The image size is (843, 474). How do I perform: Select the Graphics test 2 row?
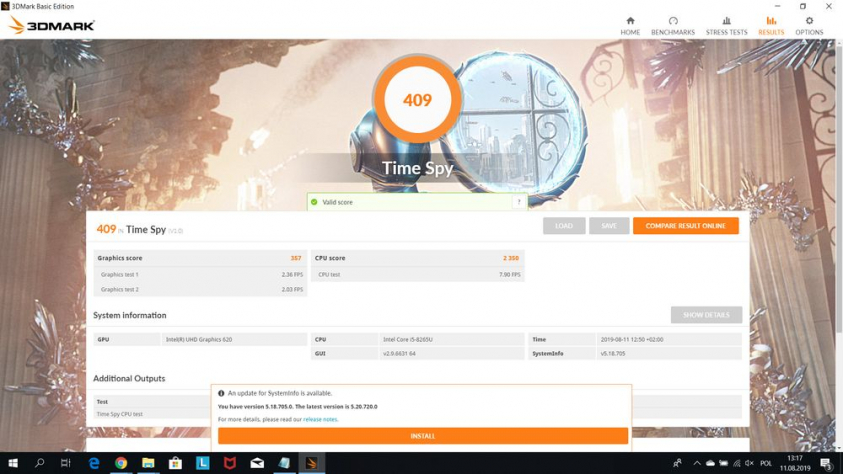point(200,289)
